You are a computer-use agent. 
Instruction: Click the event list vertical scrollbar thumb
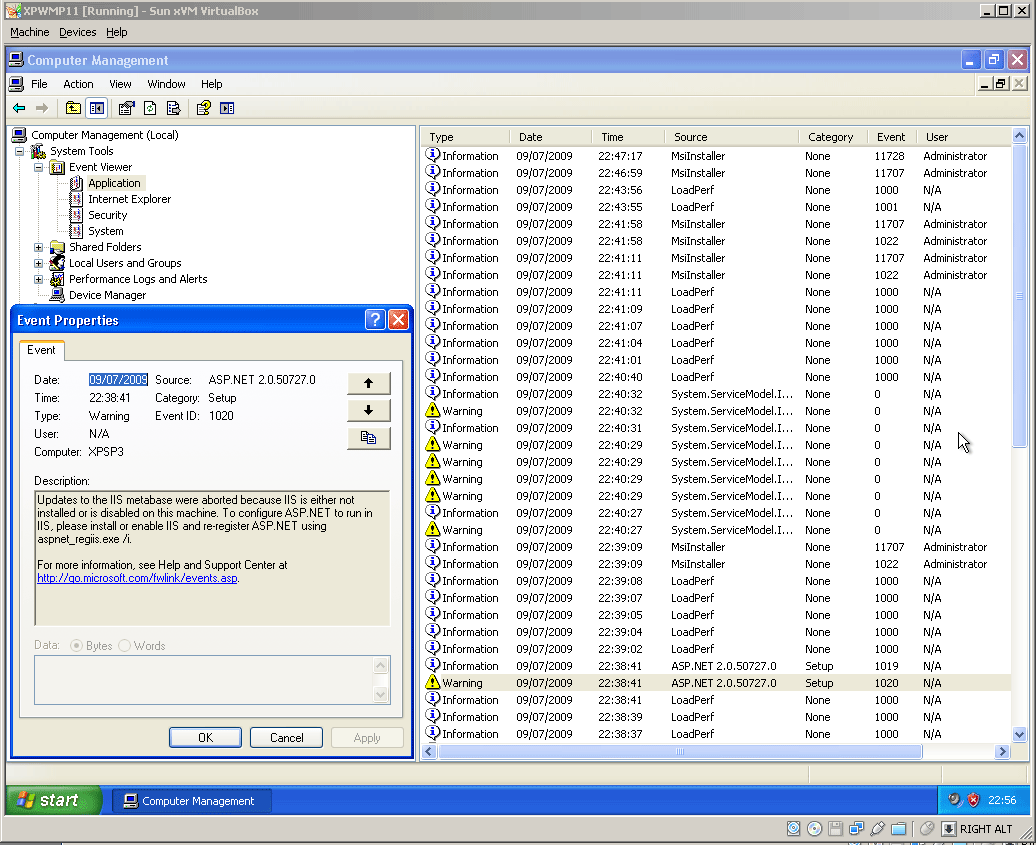1019,296
